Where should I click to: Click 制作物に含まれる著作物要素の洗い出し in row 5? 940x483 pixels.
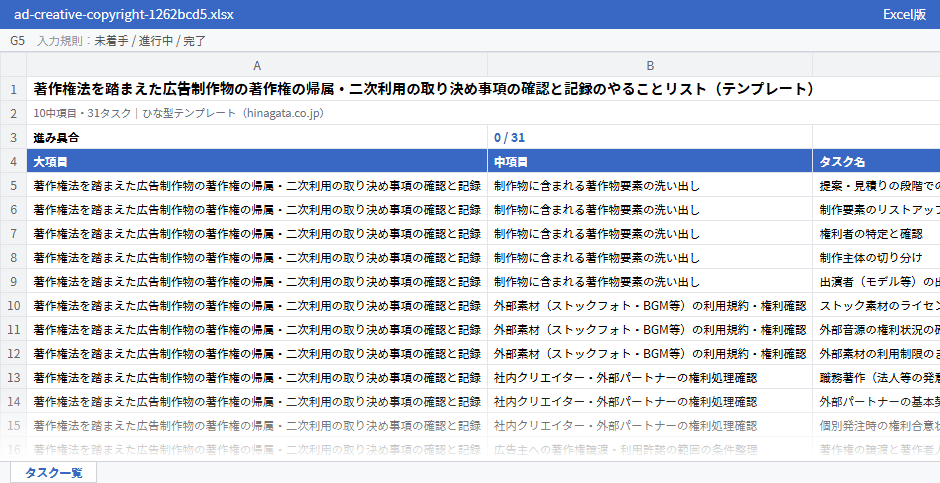(x=650, y=185)
